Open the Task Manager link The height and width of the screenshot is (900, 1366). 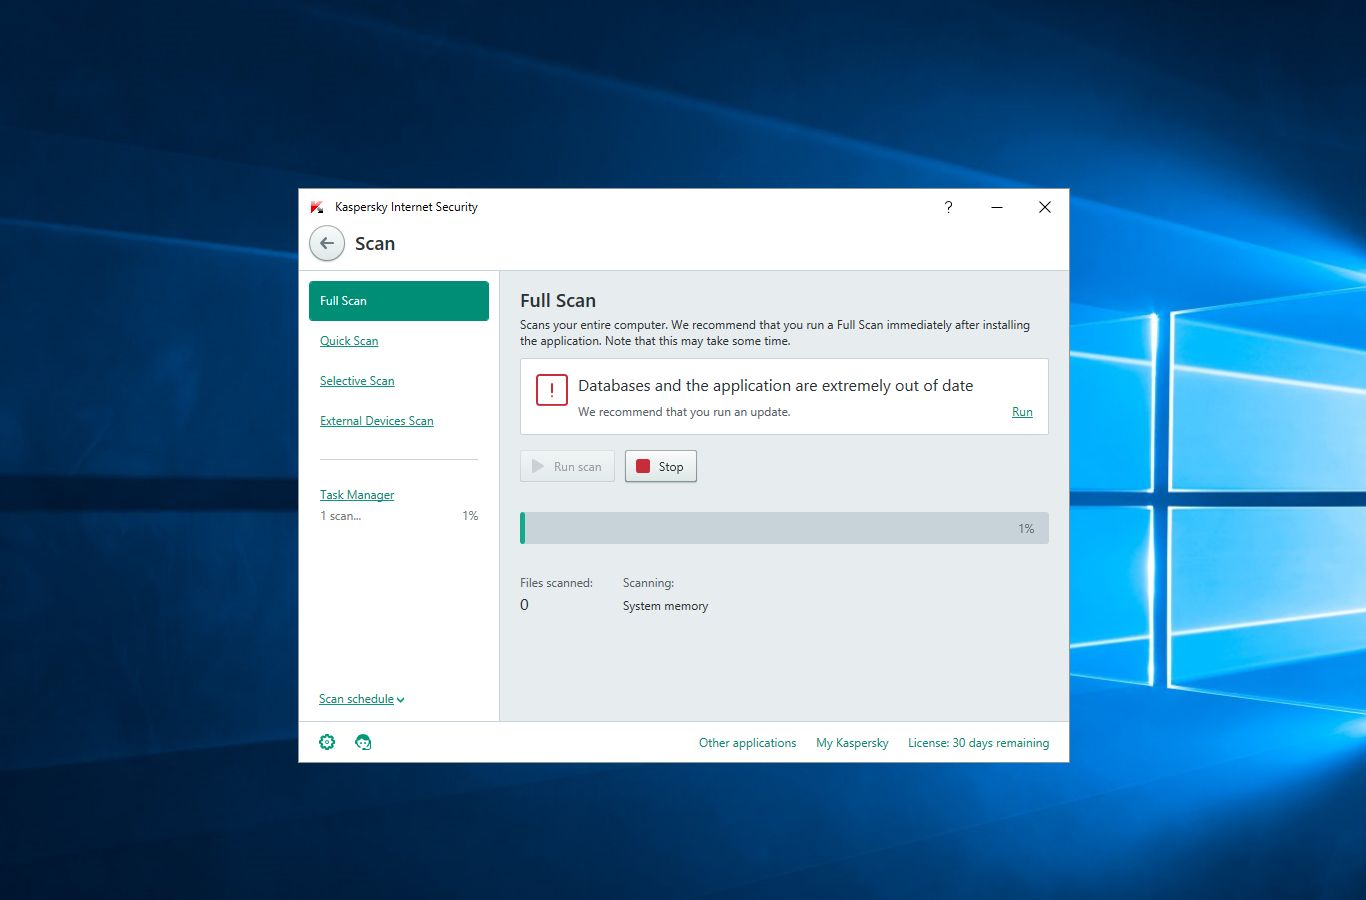click(x=357, y=495)
